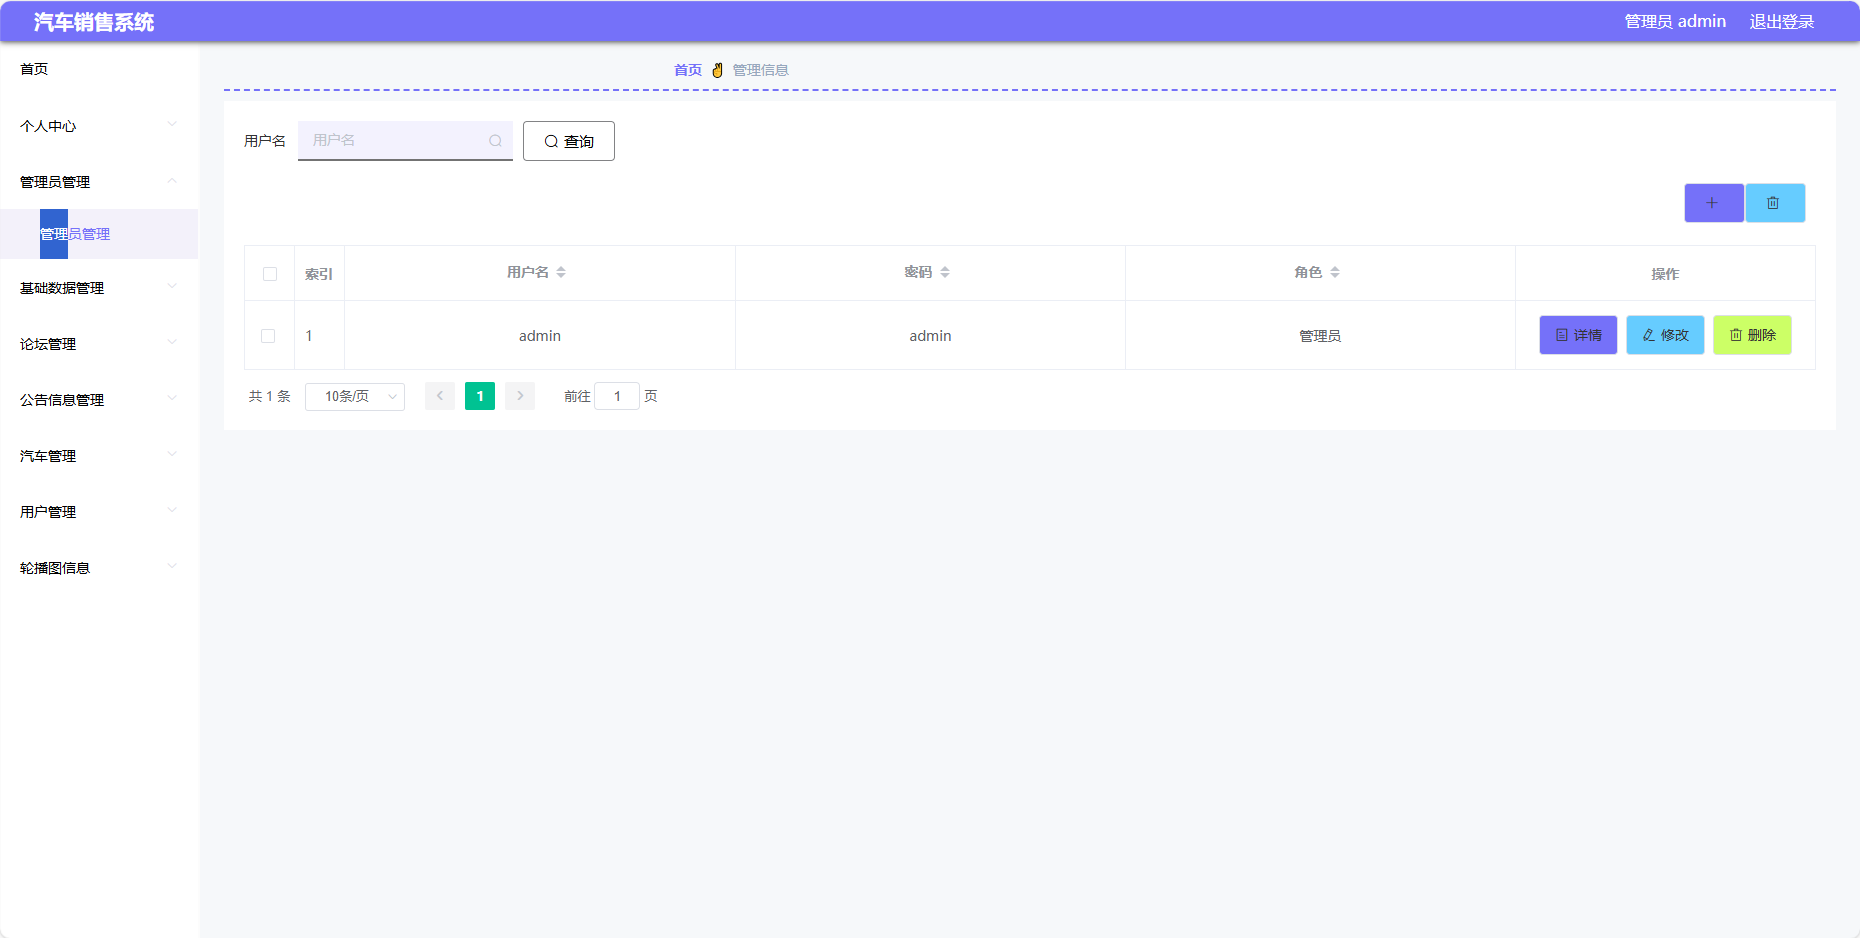Click 删除 to delete admin row
The image size is (1860, 938).
[x=1752, y=335]
